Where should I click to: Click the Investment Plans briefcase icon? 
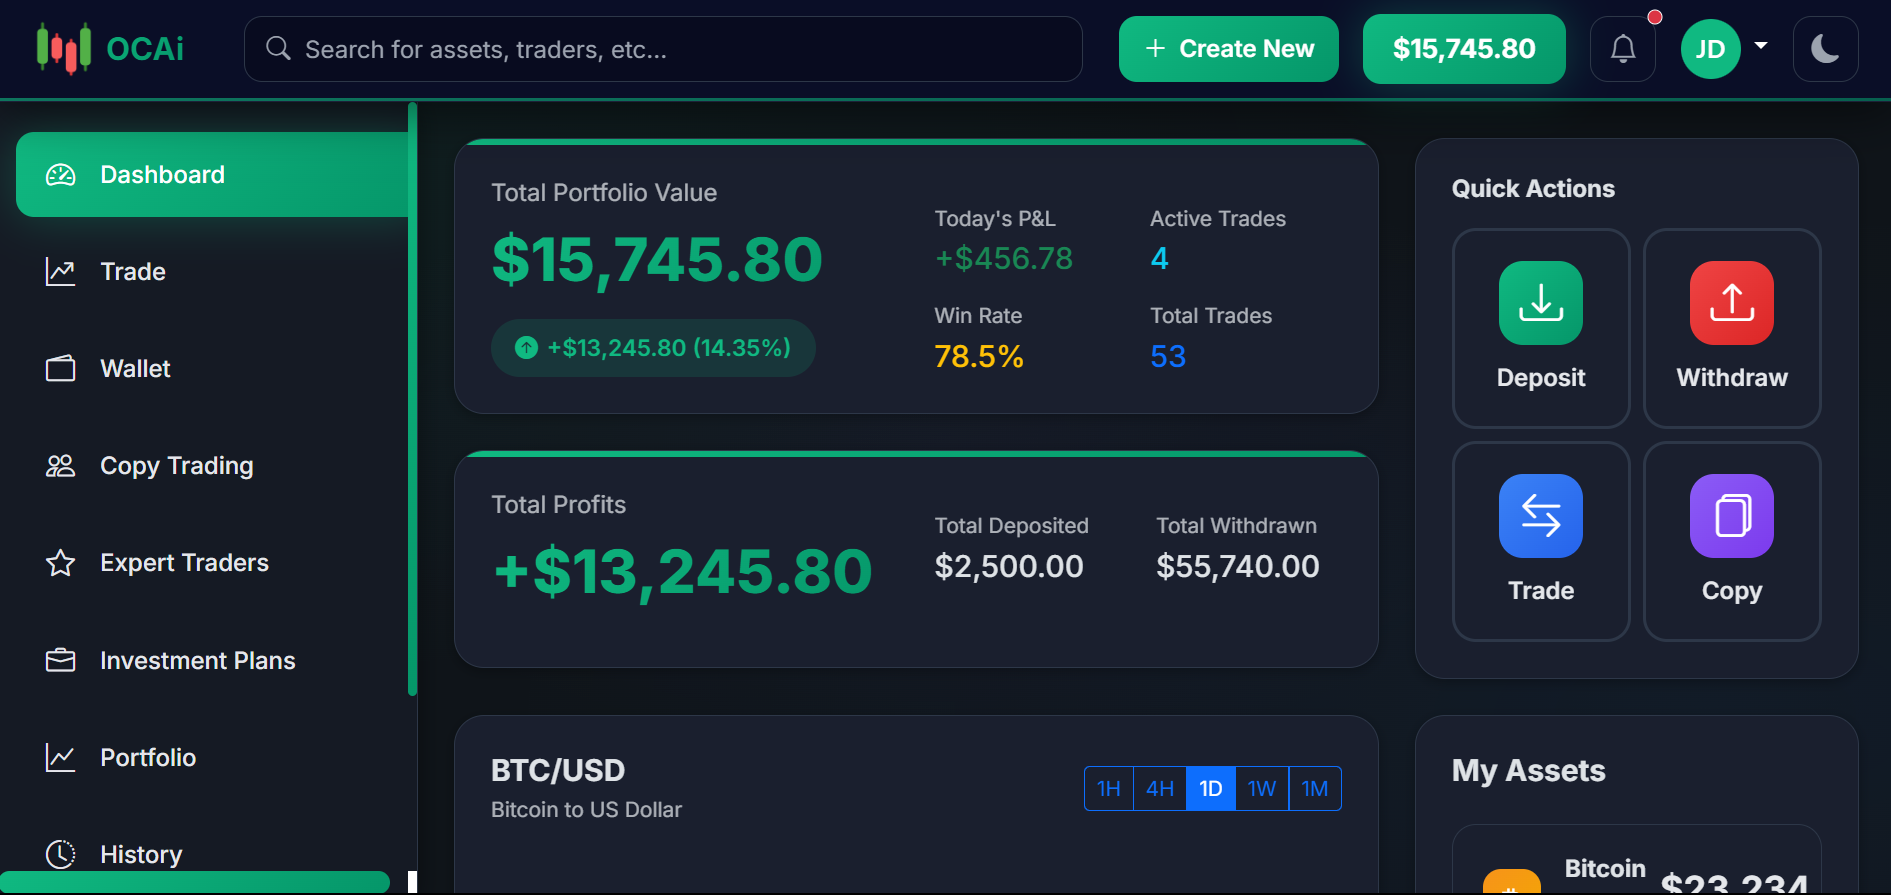pyautogui.click(x=61, y=661)
